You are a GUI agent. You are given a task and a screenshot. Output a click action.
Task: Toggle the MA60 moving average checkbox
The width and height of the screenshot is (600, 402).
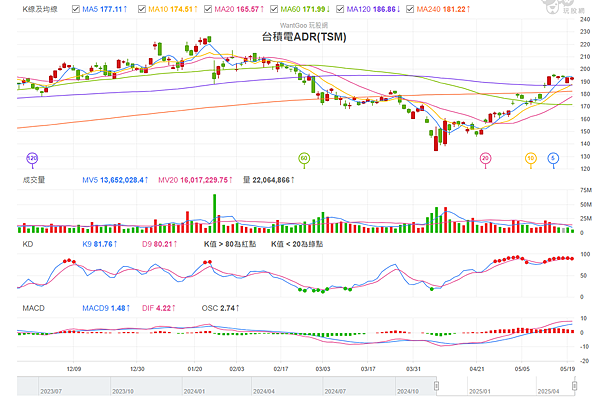(x=274, y=9)
